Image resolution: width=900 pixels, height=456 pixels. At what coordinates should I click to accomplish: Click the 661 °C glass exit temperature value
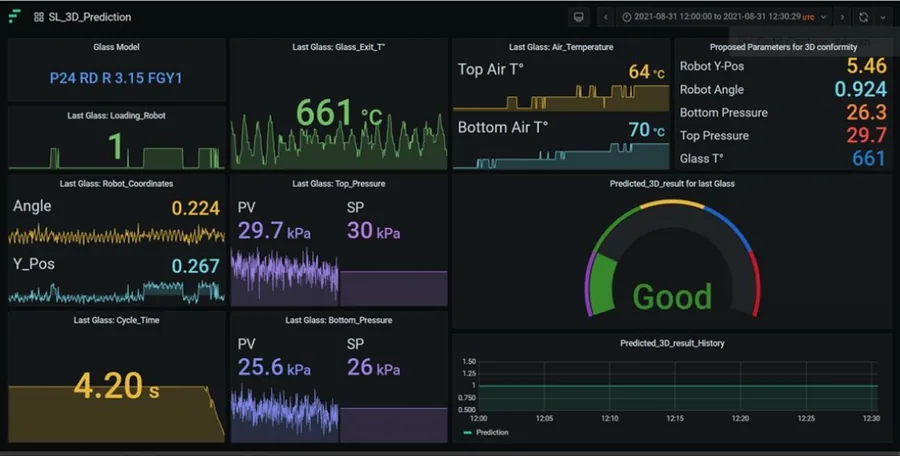pos(339,113)
